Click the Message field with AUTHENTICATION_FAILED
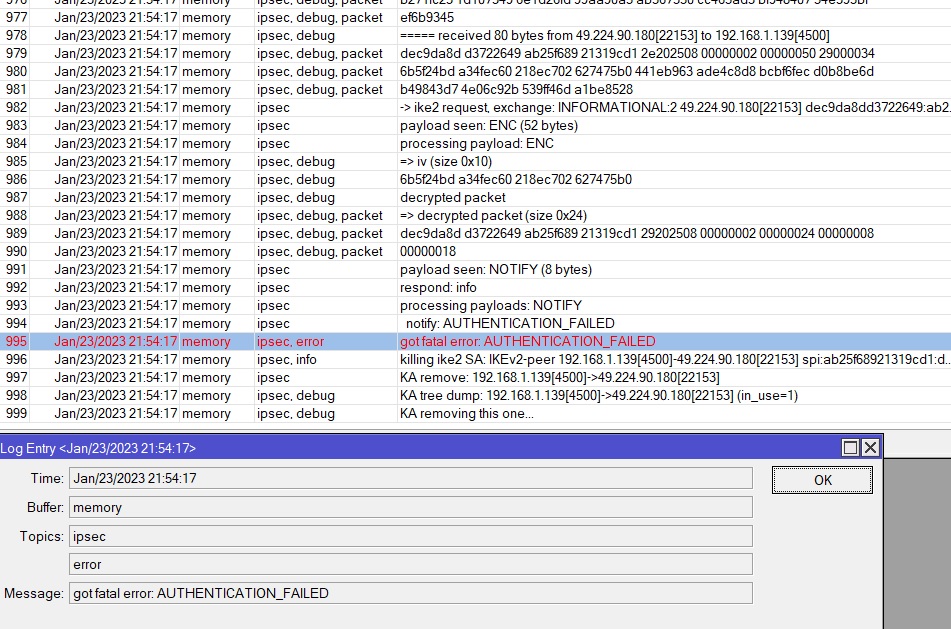Screen dimensions: 951x629 411,593
